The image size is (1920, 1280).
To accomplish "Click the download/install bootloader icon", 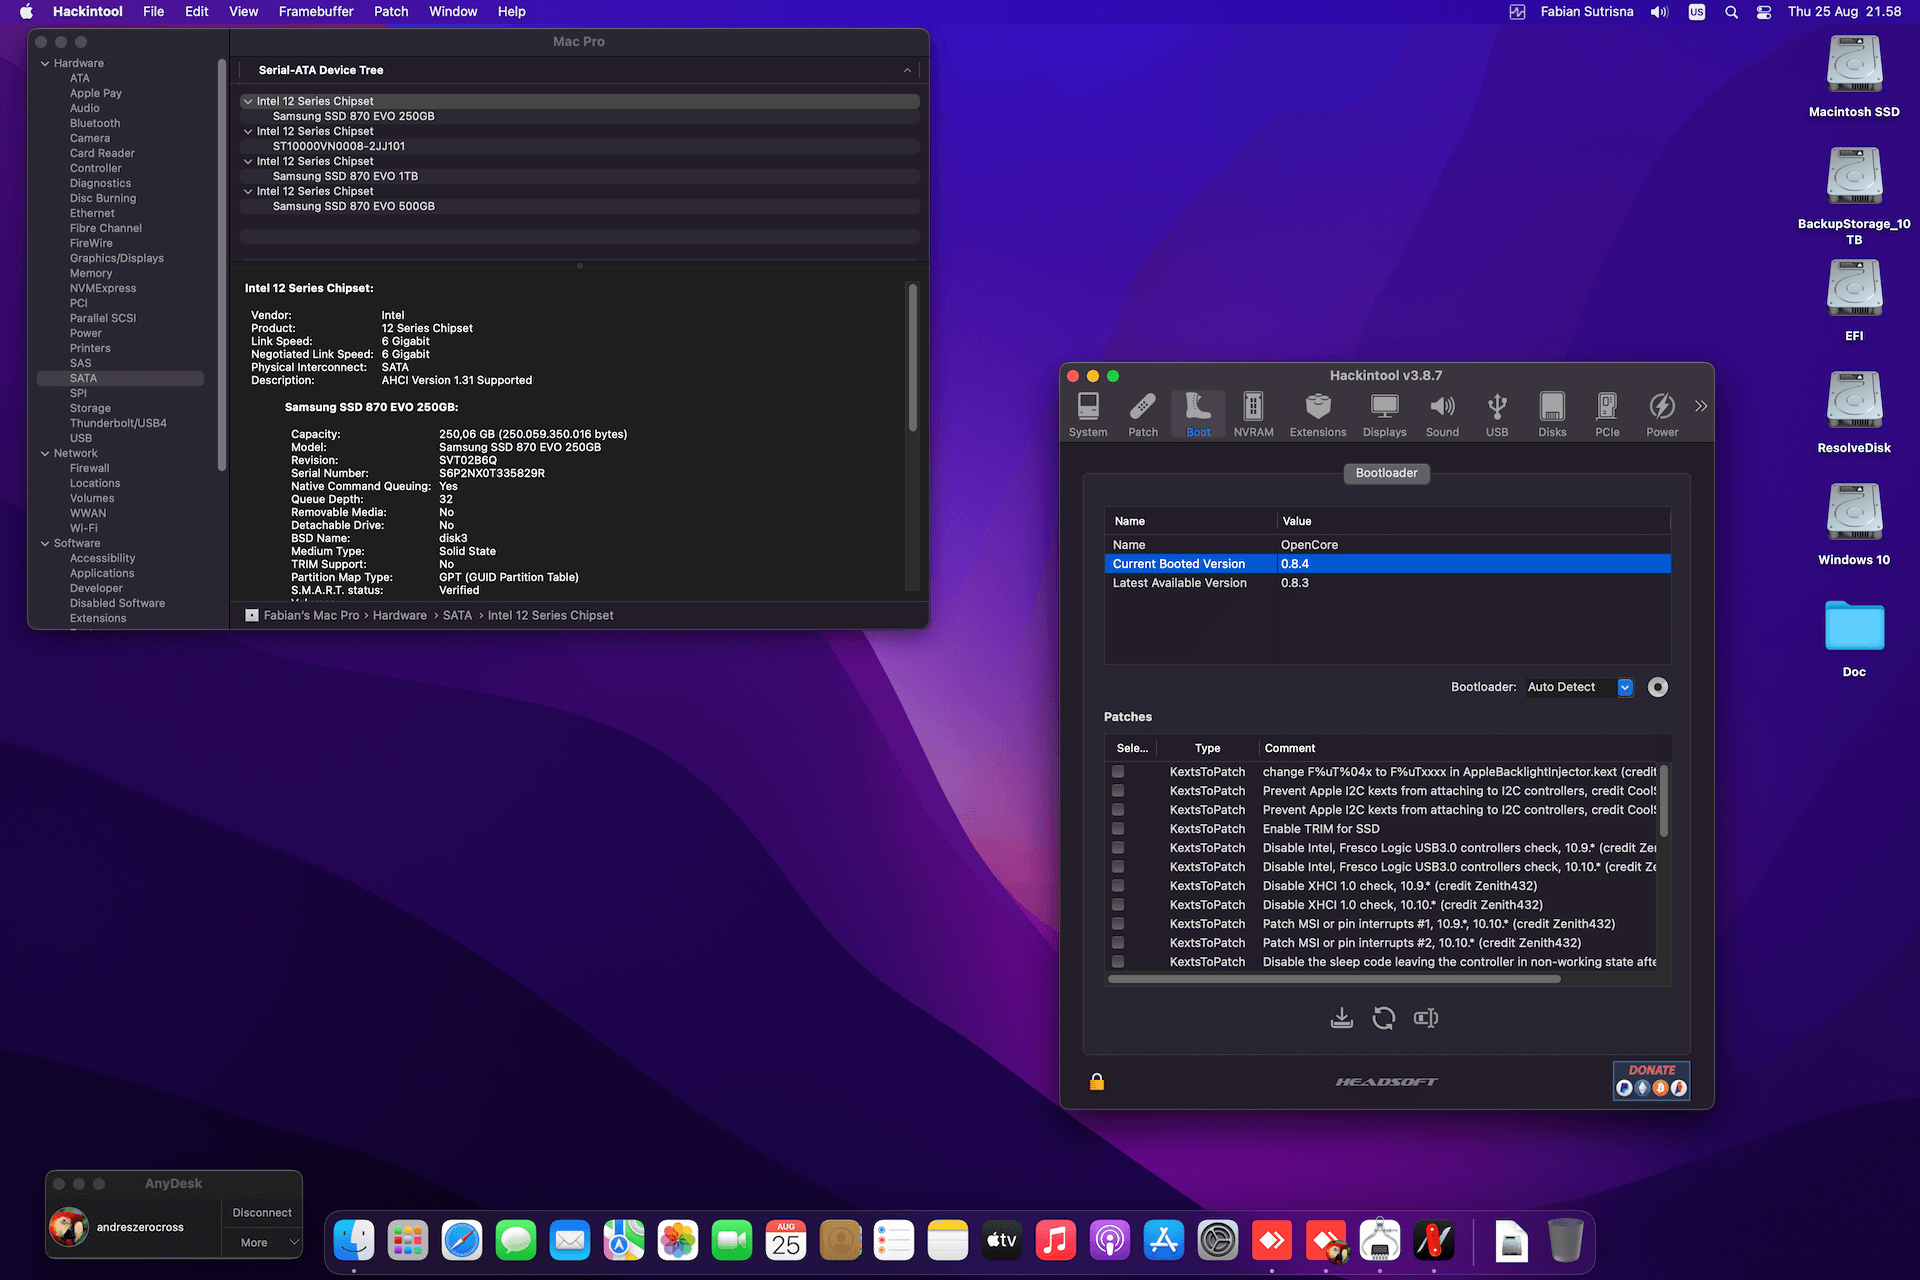I will click(1342, 1018).
